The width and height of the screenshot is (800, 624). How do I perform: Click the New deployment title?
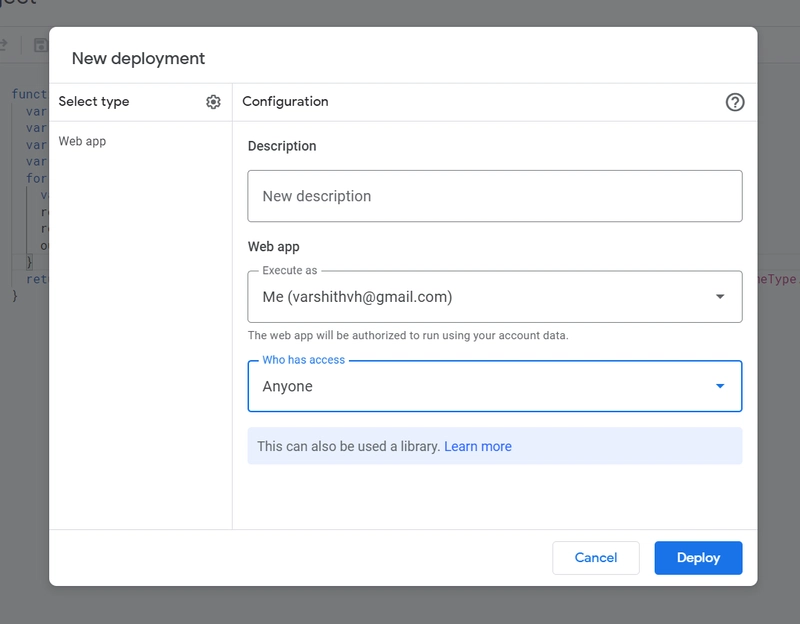[x=138, y=59]
